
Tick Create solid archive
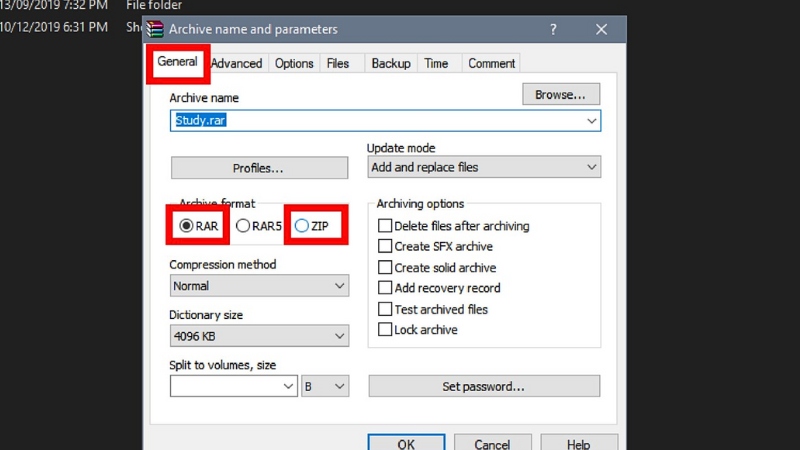point(437,267)
